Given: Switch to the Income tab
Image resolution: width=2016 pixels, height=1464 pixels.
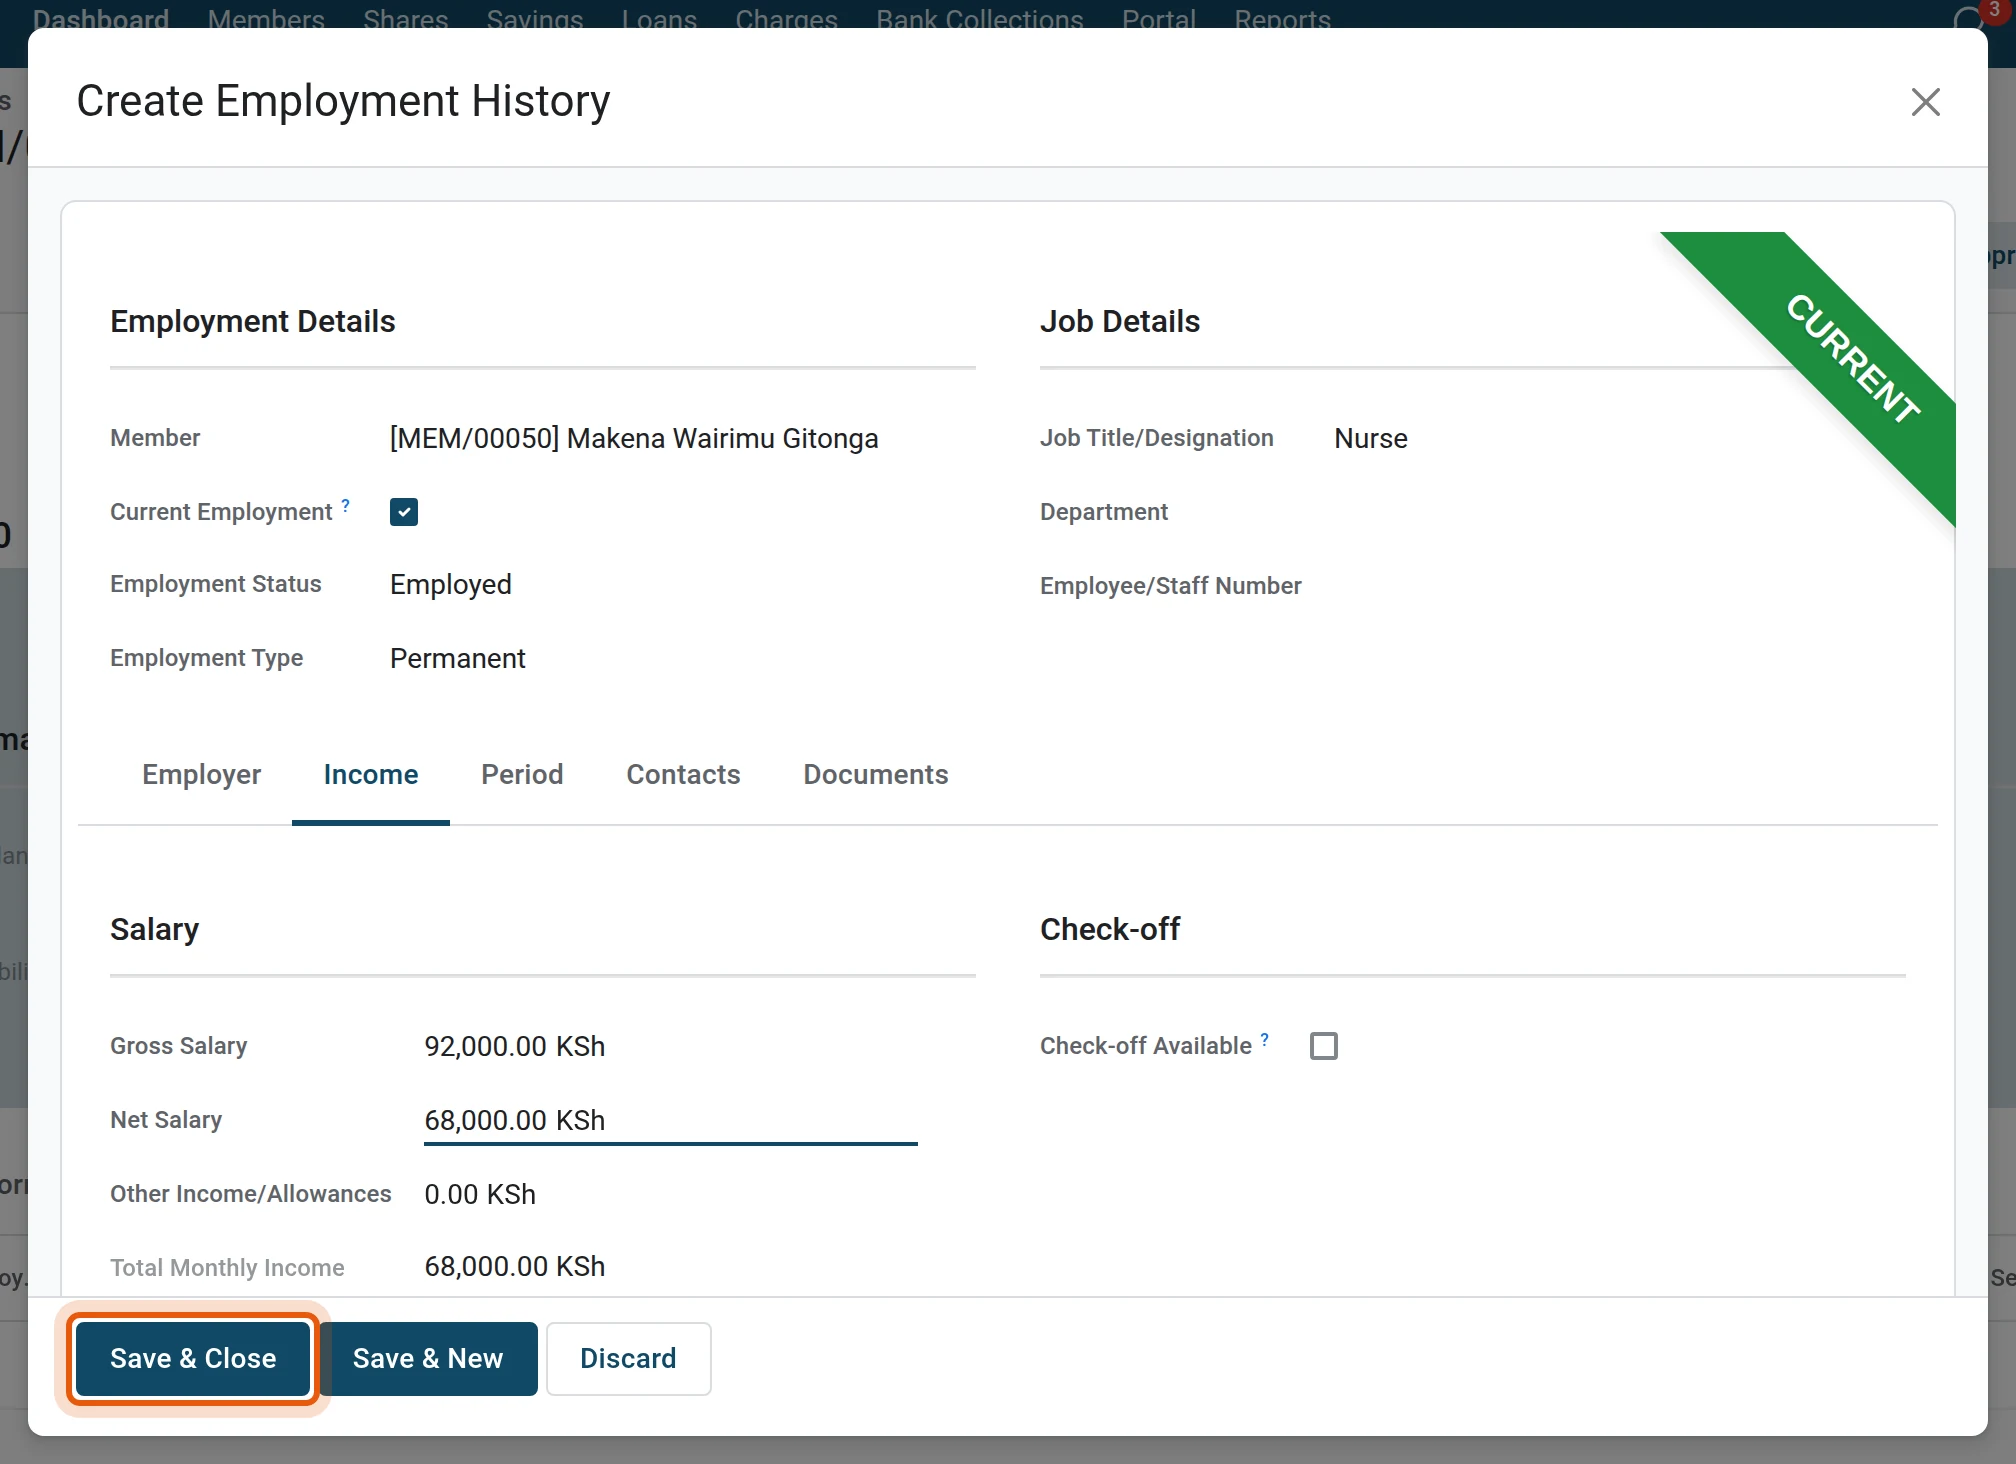Looking at the screenshot, I should tap(371, 775).
